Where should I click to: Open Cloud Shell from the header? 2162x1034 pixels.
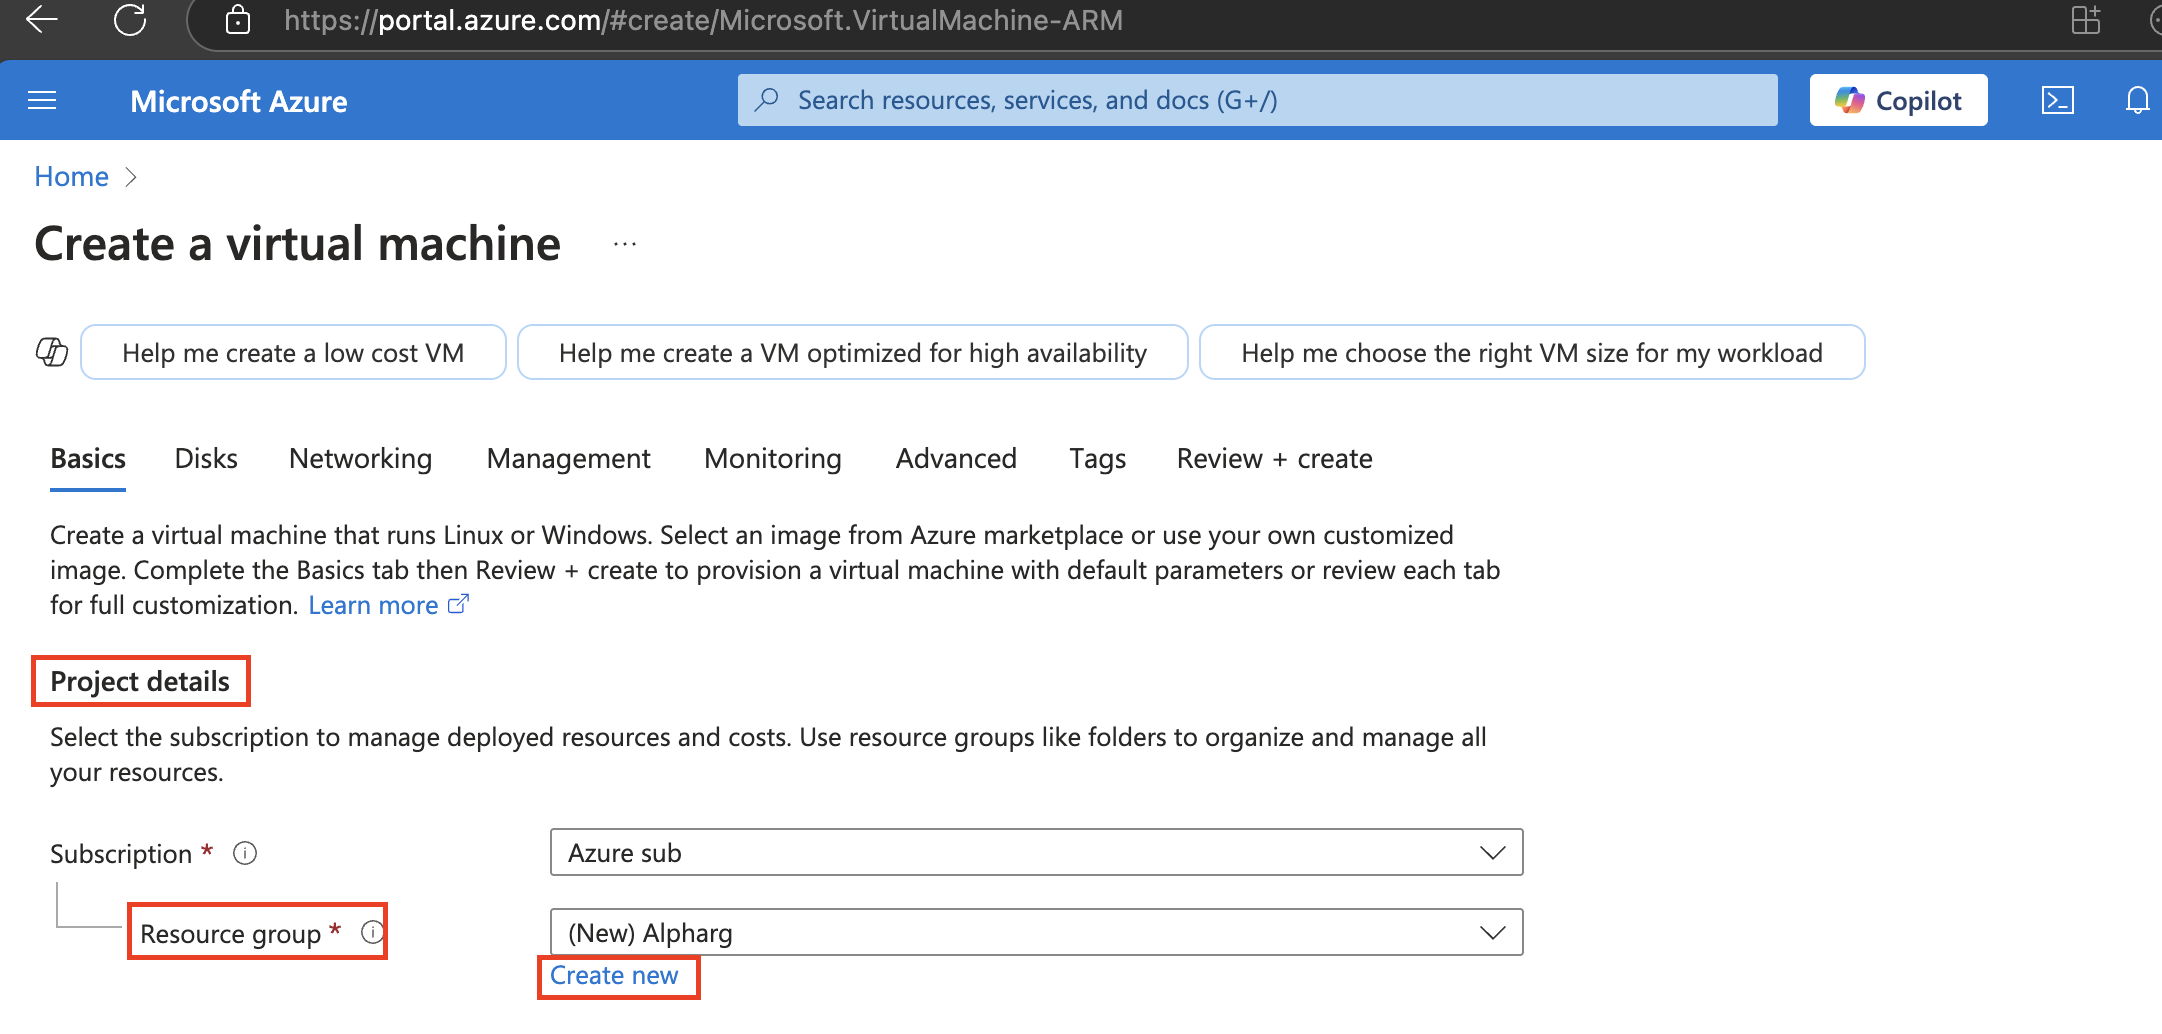(2057, 100)
